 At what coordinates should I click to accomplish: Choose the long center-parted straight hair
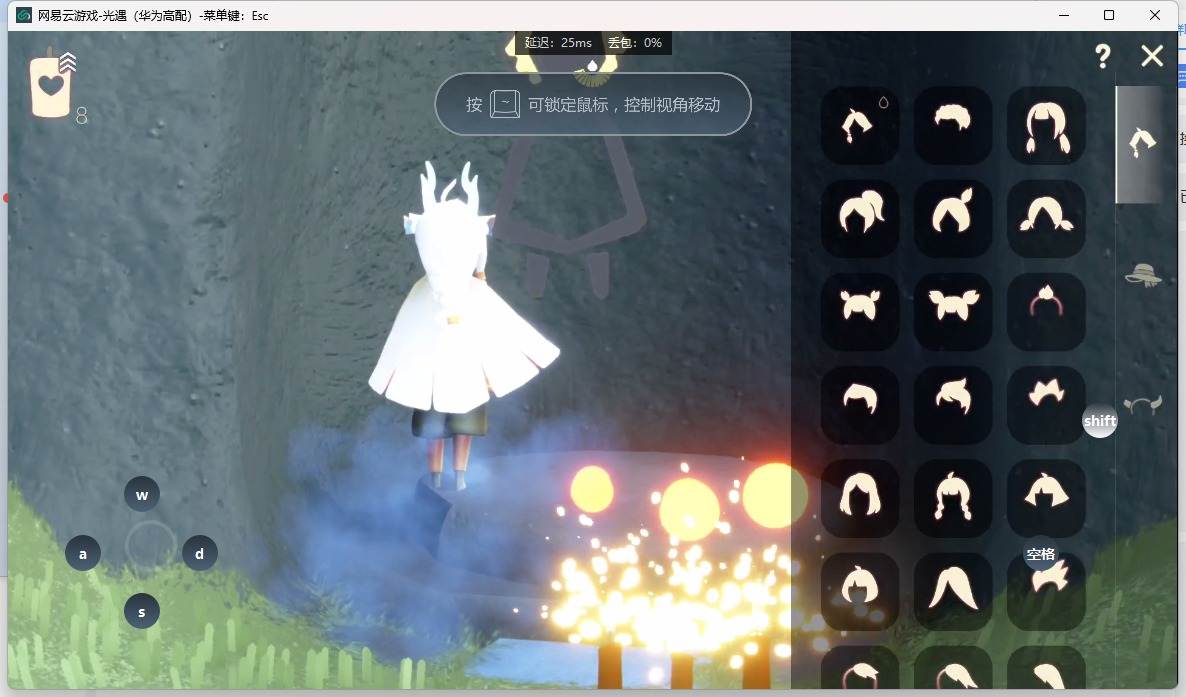952,591
